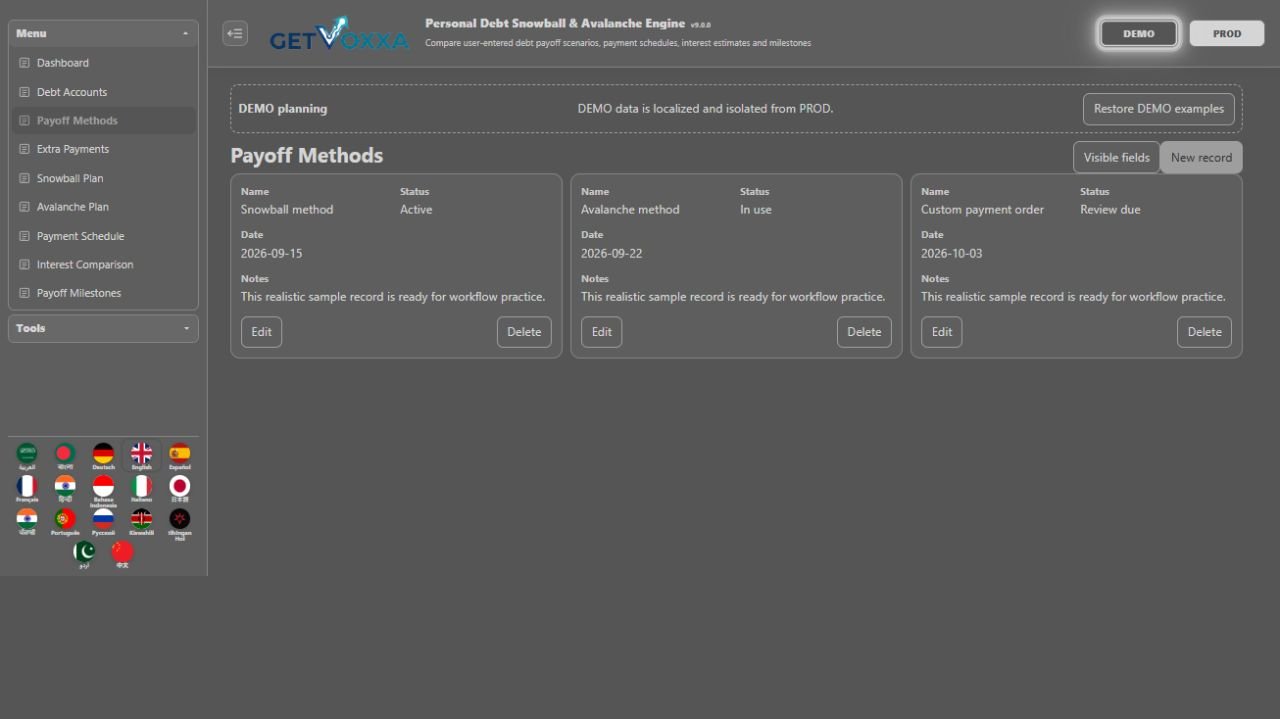Open the Avalanche Plan page
Image resolution: width=1280 pixels, height=719 pixels.
click(103, 207)
